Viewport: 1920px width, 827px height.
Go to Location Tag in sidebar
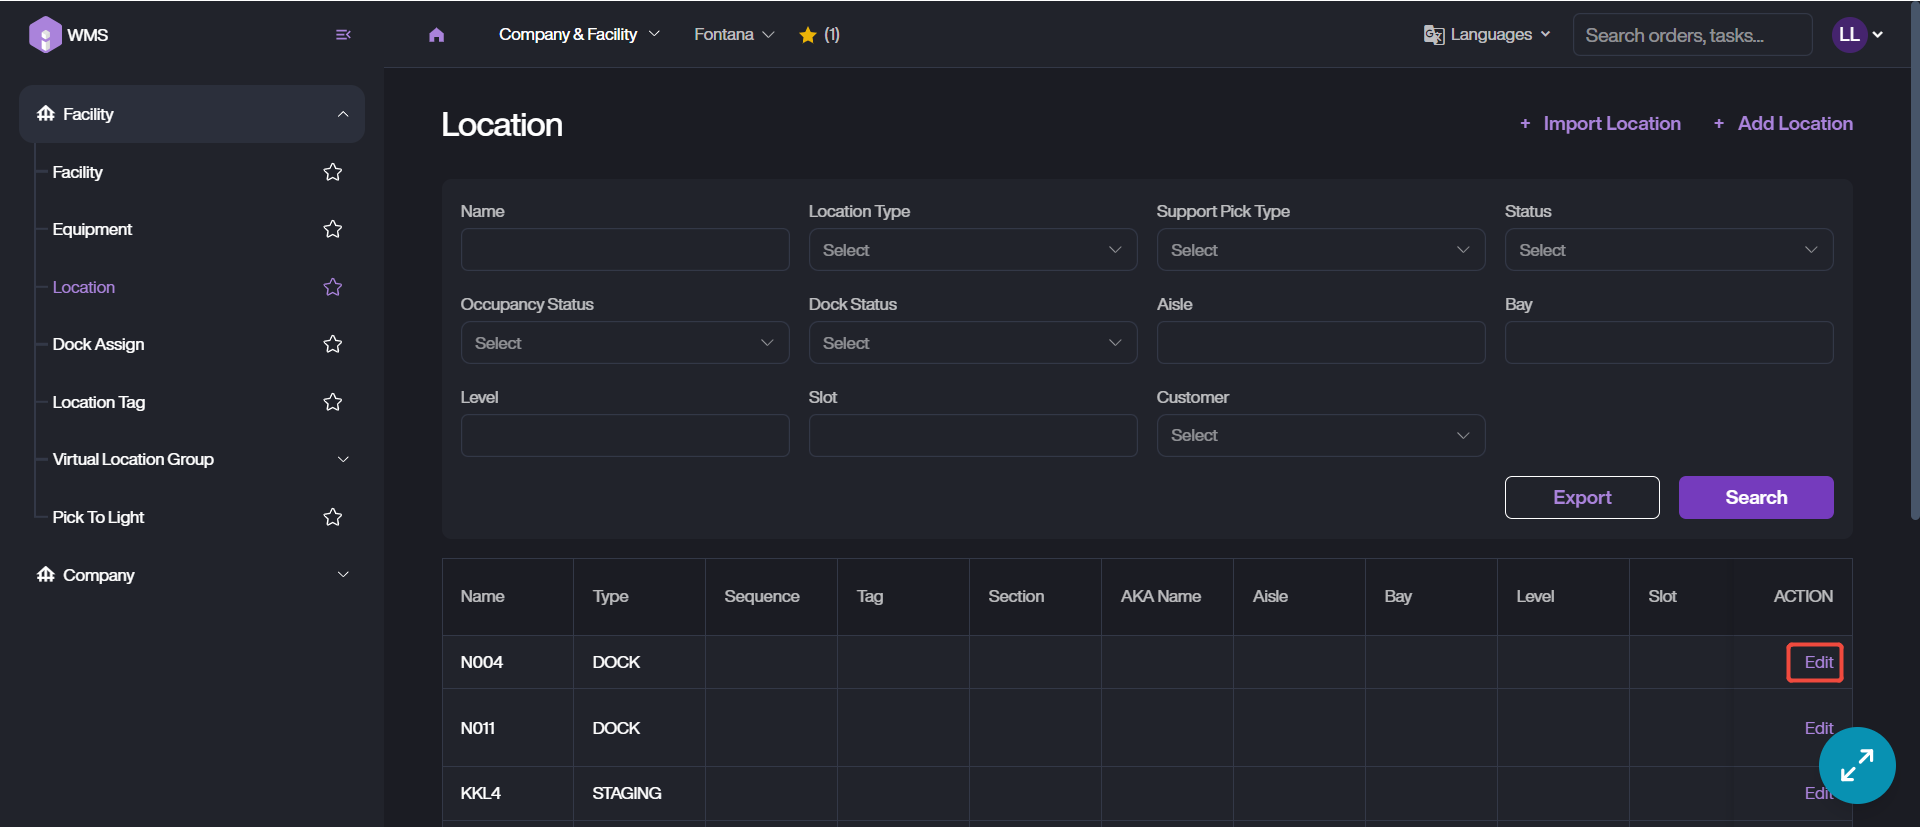(x=99, y=402)
